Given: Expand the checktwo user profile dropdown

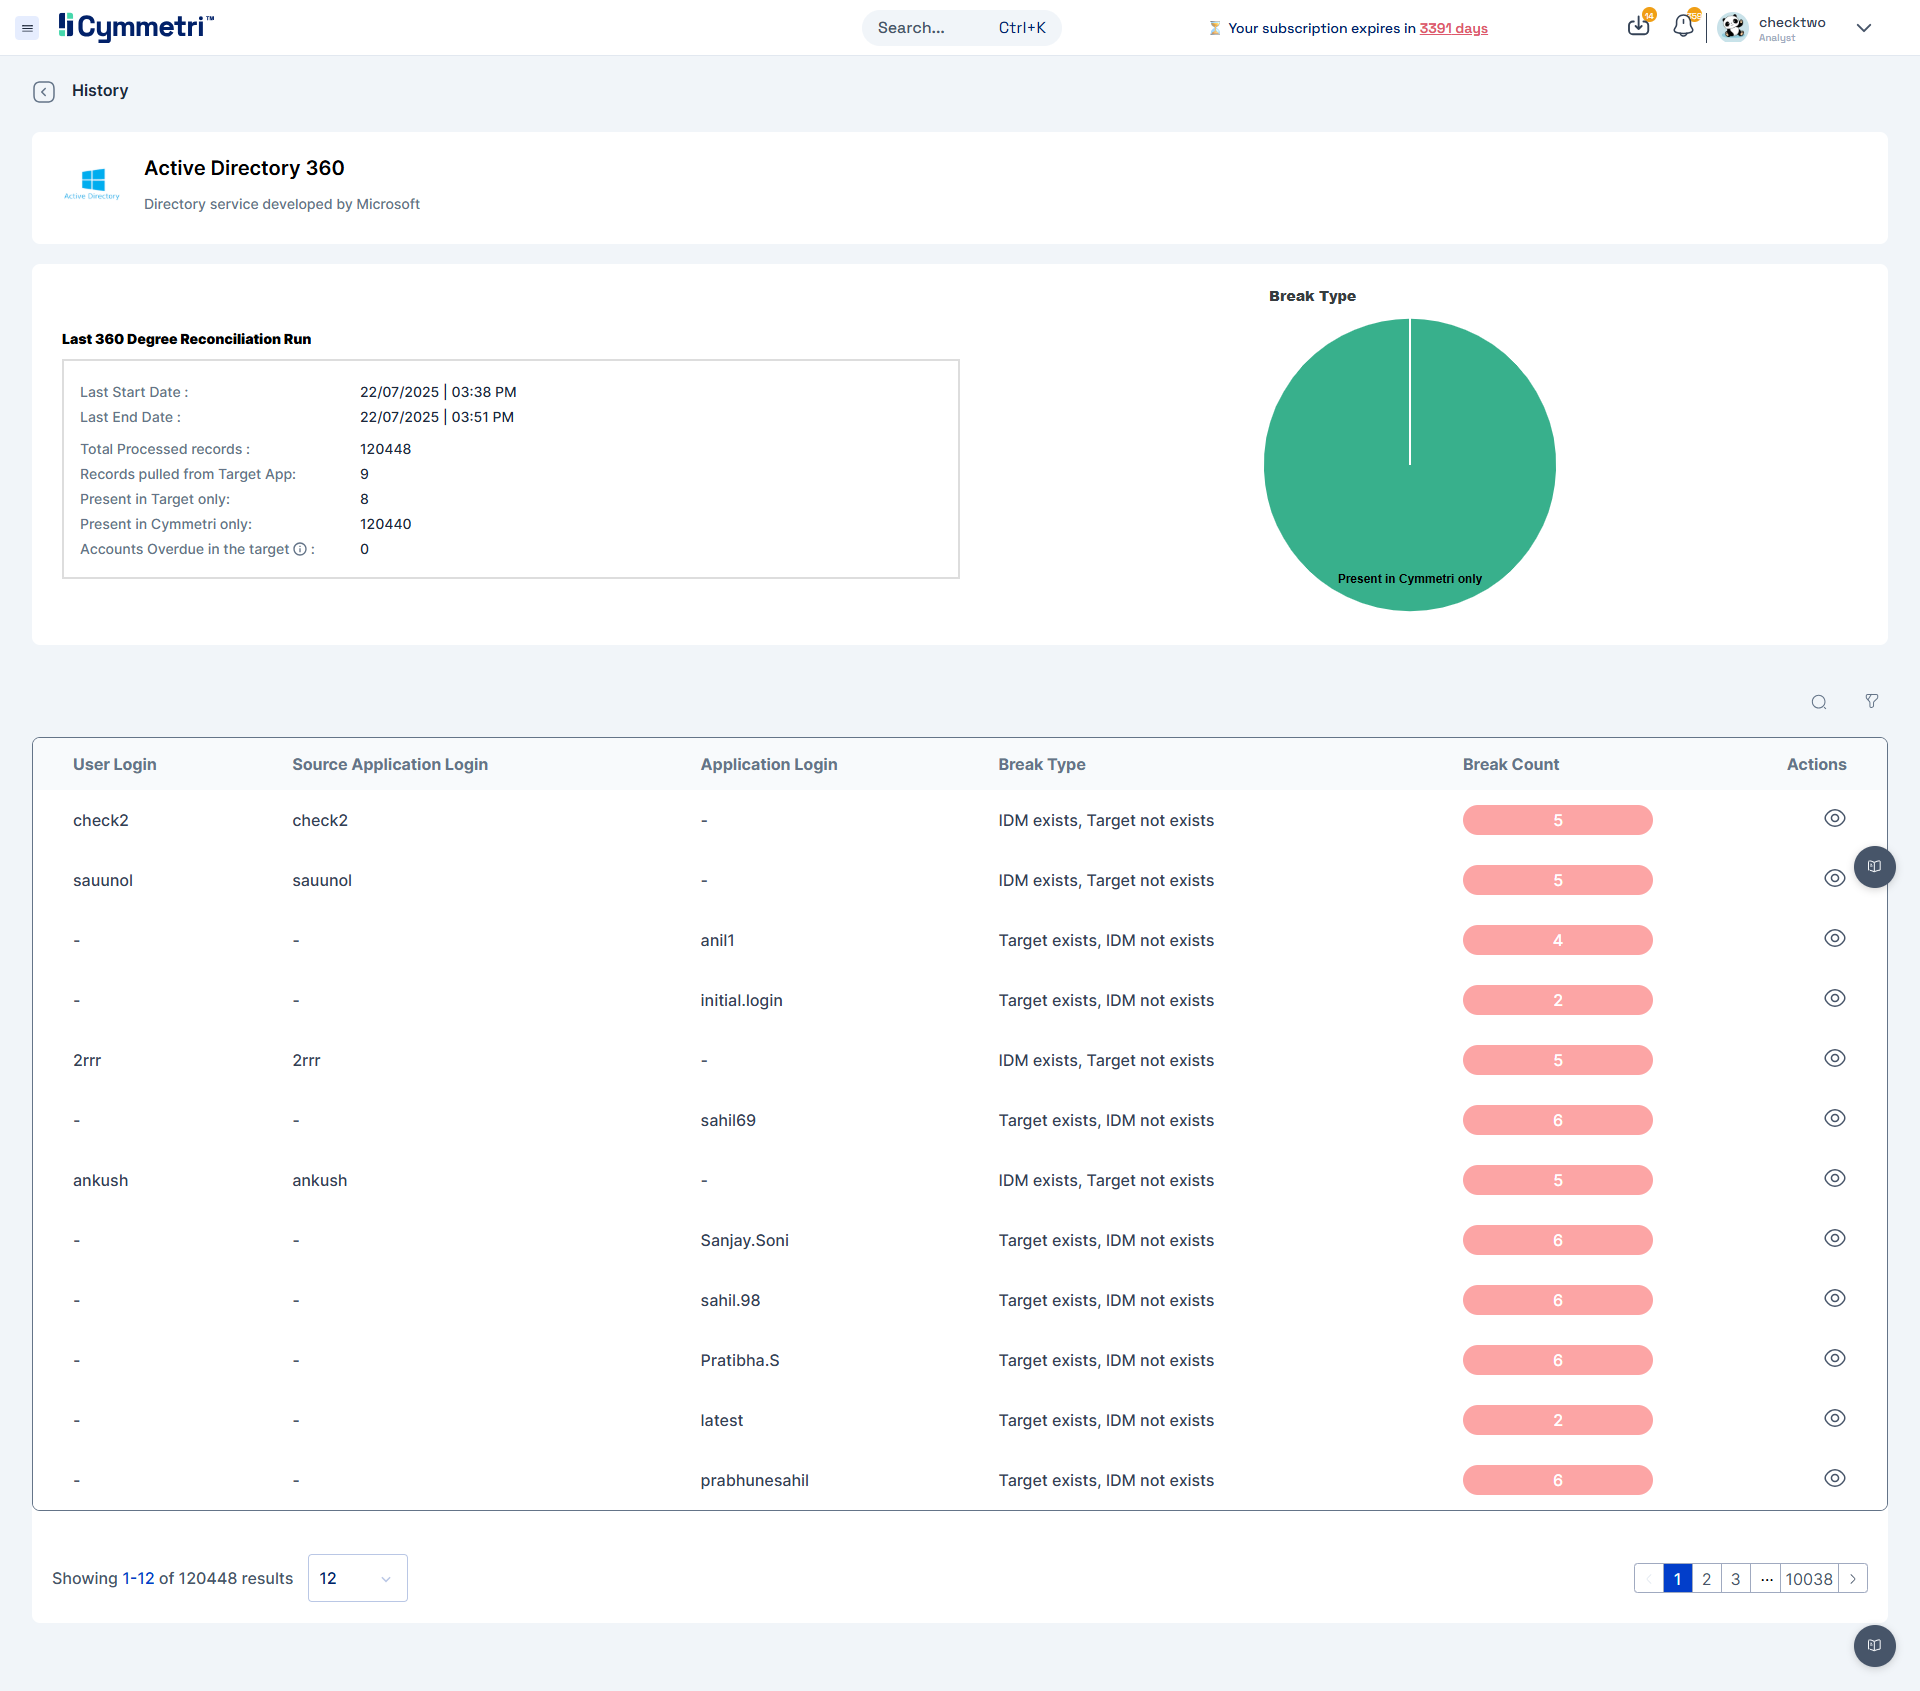Looking at the screenshot, I should point(1864,28).
